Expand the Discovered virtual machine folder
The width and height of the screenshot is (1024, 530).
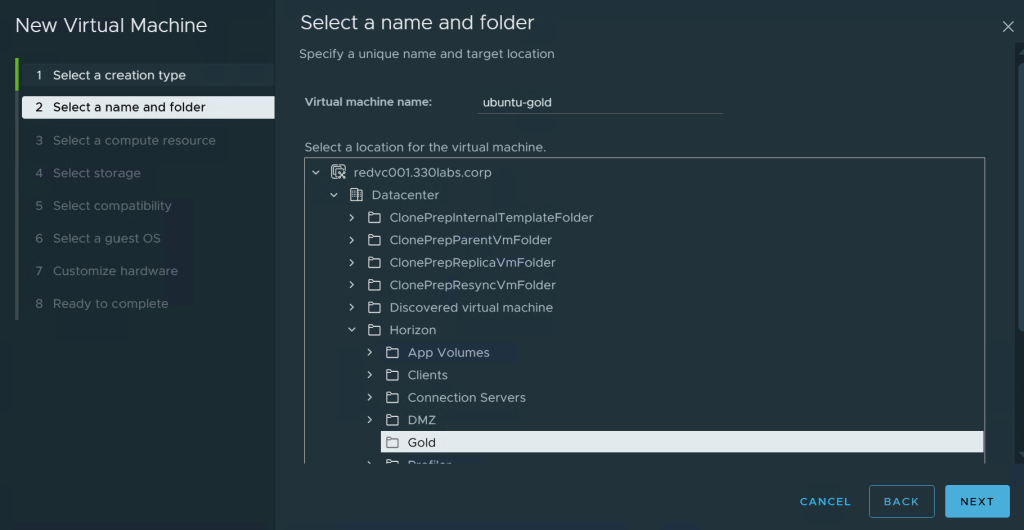pyautogui.click(x=352, y=307)
